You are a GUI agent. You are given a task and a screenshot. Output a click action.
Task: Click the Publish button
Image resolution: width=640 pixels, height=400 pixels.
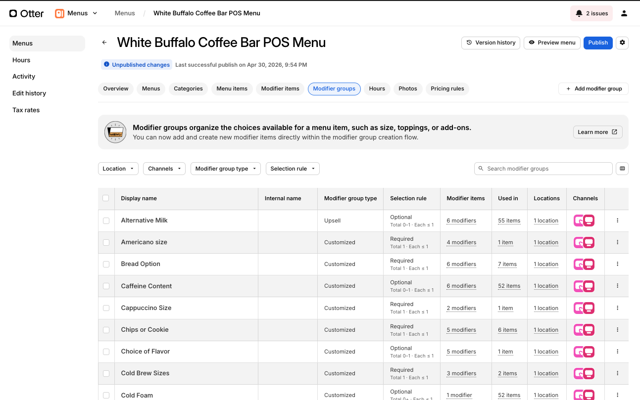tap(598, 42)
